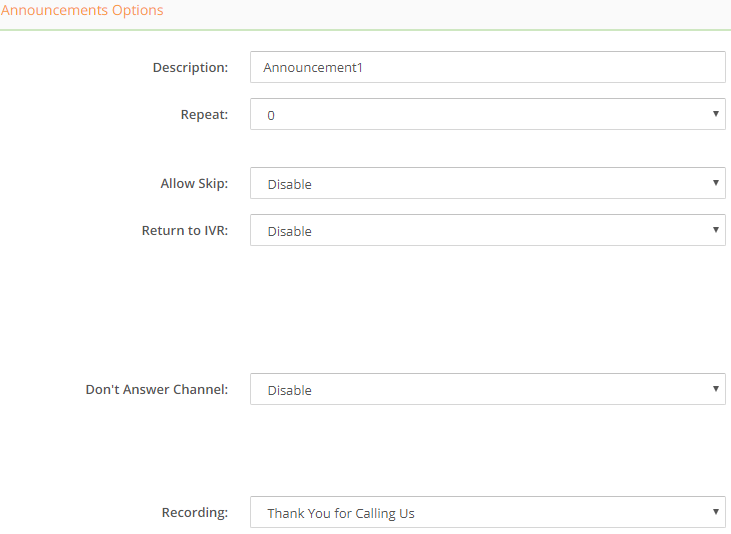The width and height of the screenshot is (731, 534).
Task: Click the Recording: field label
Action: tap(195, 513)
